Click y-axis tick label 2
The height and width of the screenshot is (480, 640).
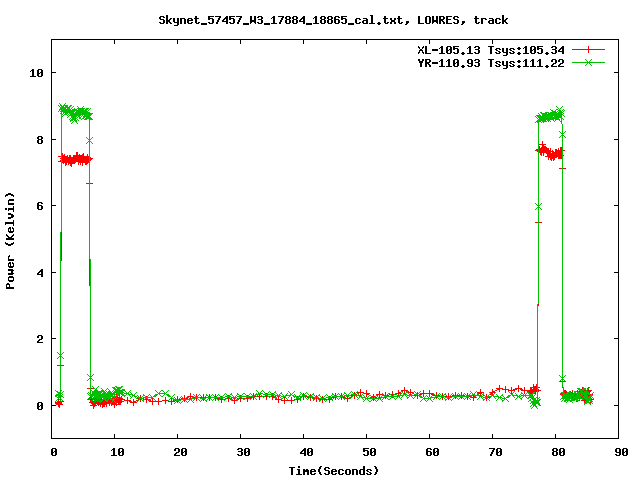[40, 339]
